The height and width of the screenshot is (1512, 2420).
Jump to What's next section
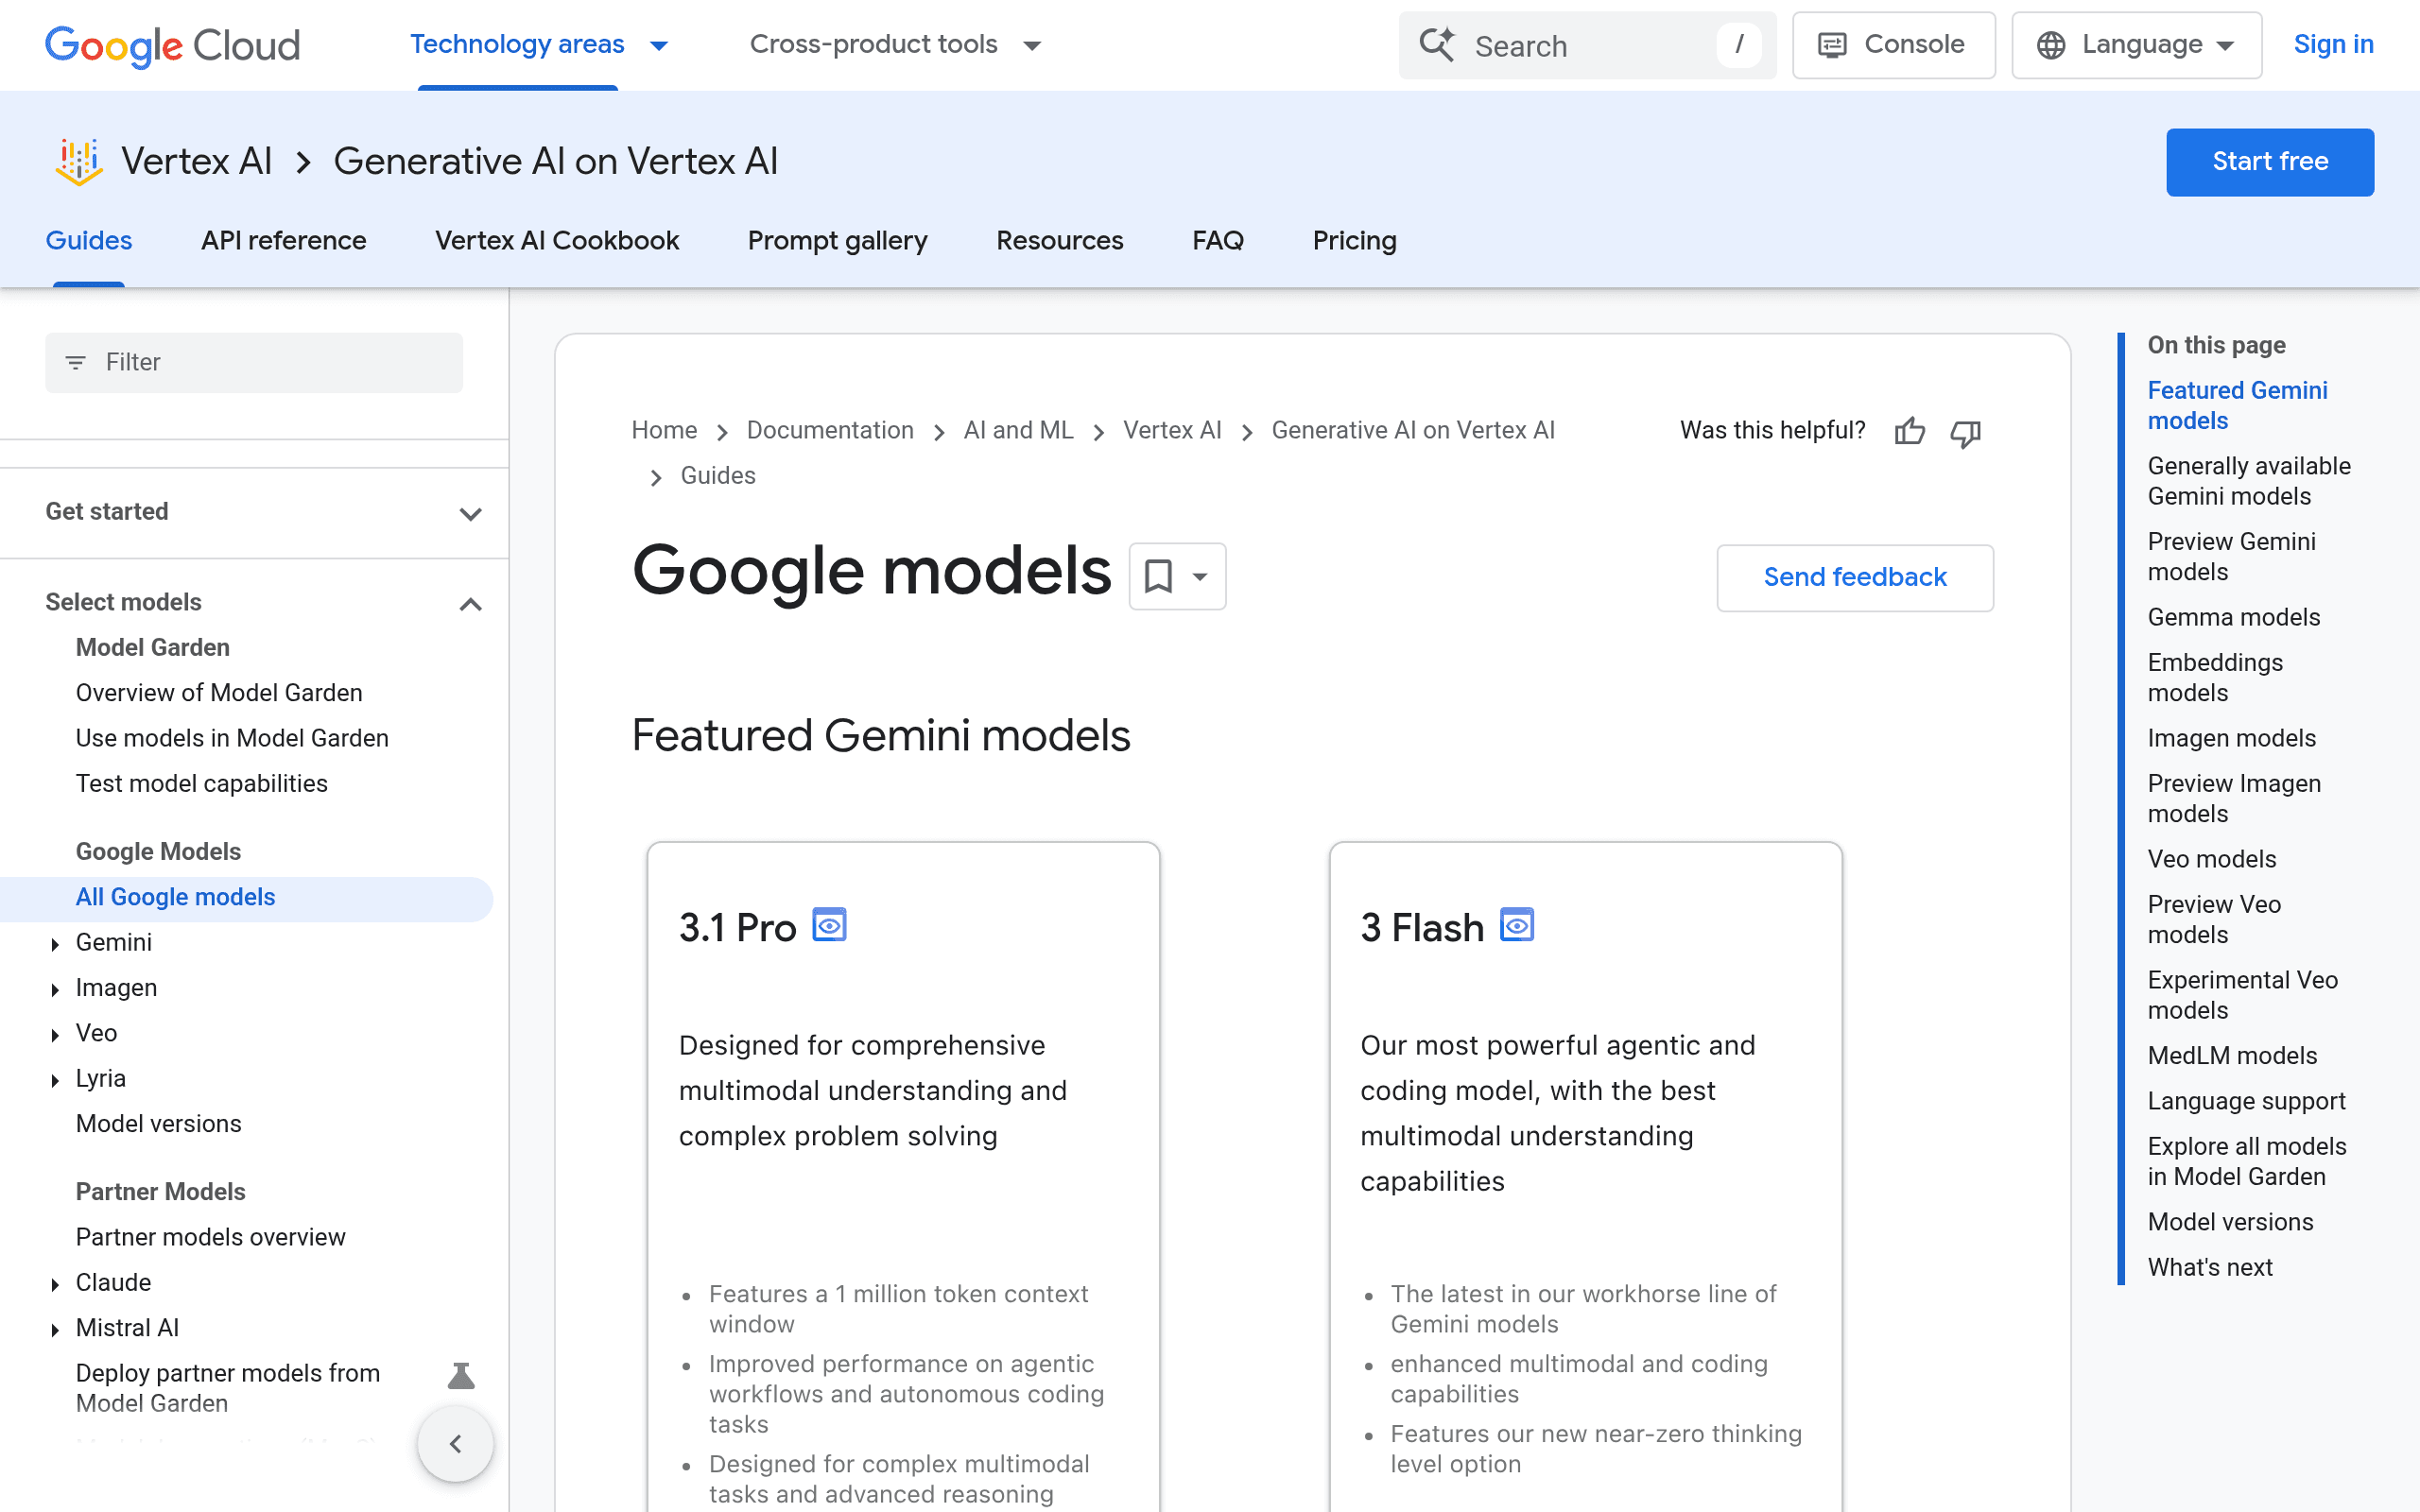click(x=2210, y=1267)
